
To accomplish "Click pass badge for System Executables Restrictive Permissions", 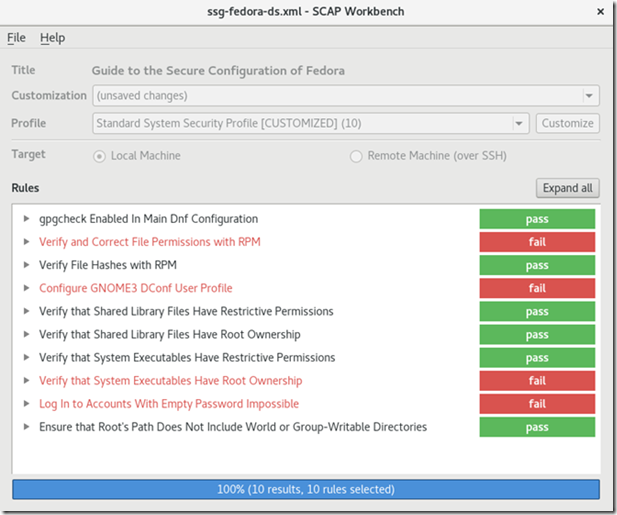I will coord(537,358).
